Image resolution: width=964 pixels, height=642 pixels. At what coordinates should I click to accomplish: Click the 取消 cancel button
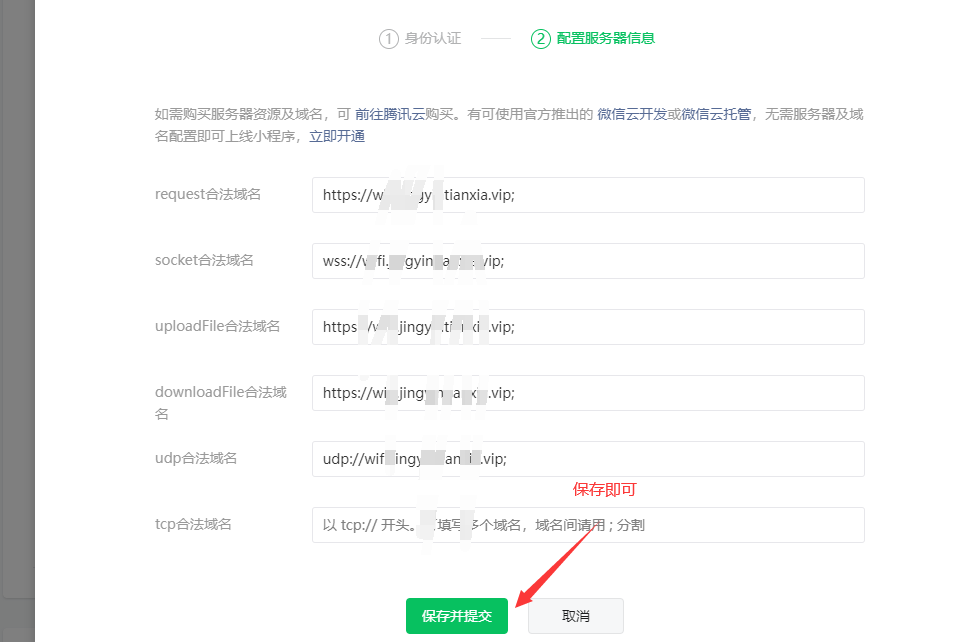575,616
